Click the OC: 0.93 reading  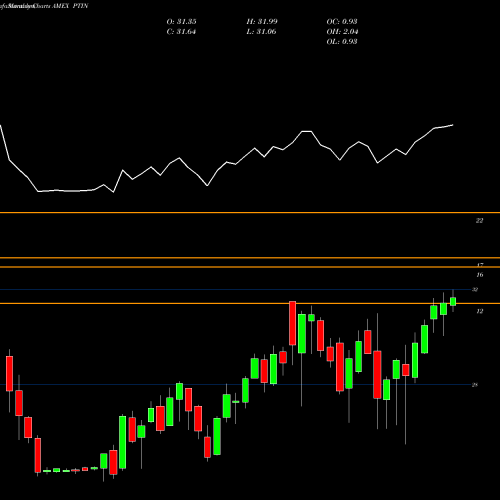(342, 22)
